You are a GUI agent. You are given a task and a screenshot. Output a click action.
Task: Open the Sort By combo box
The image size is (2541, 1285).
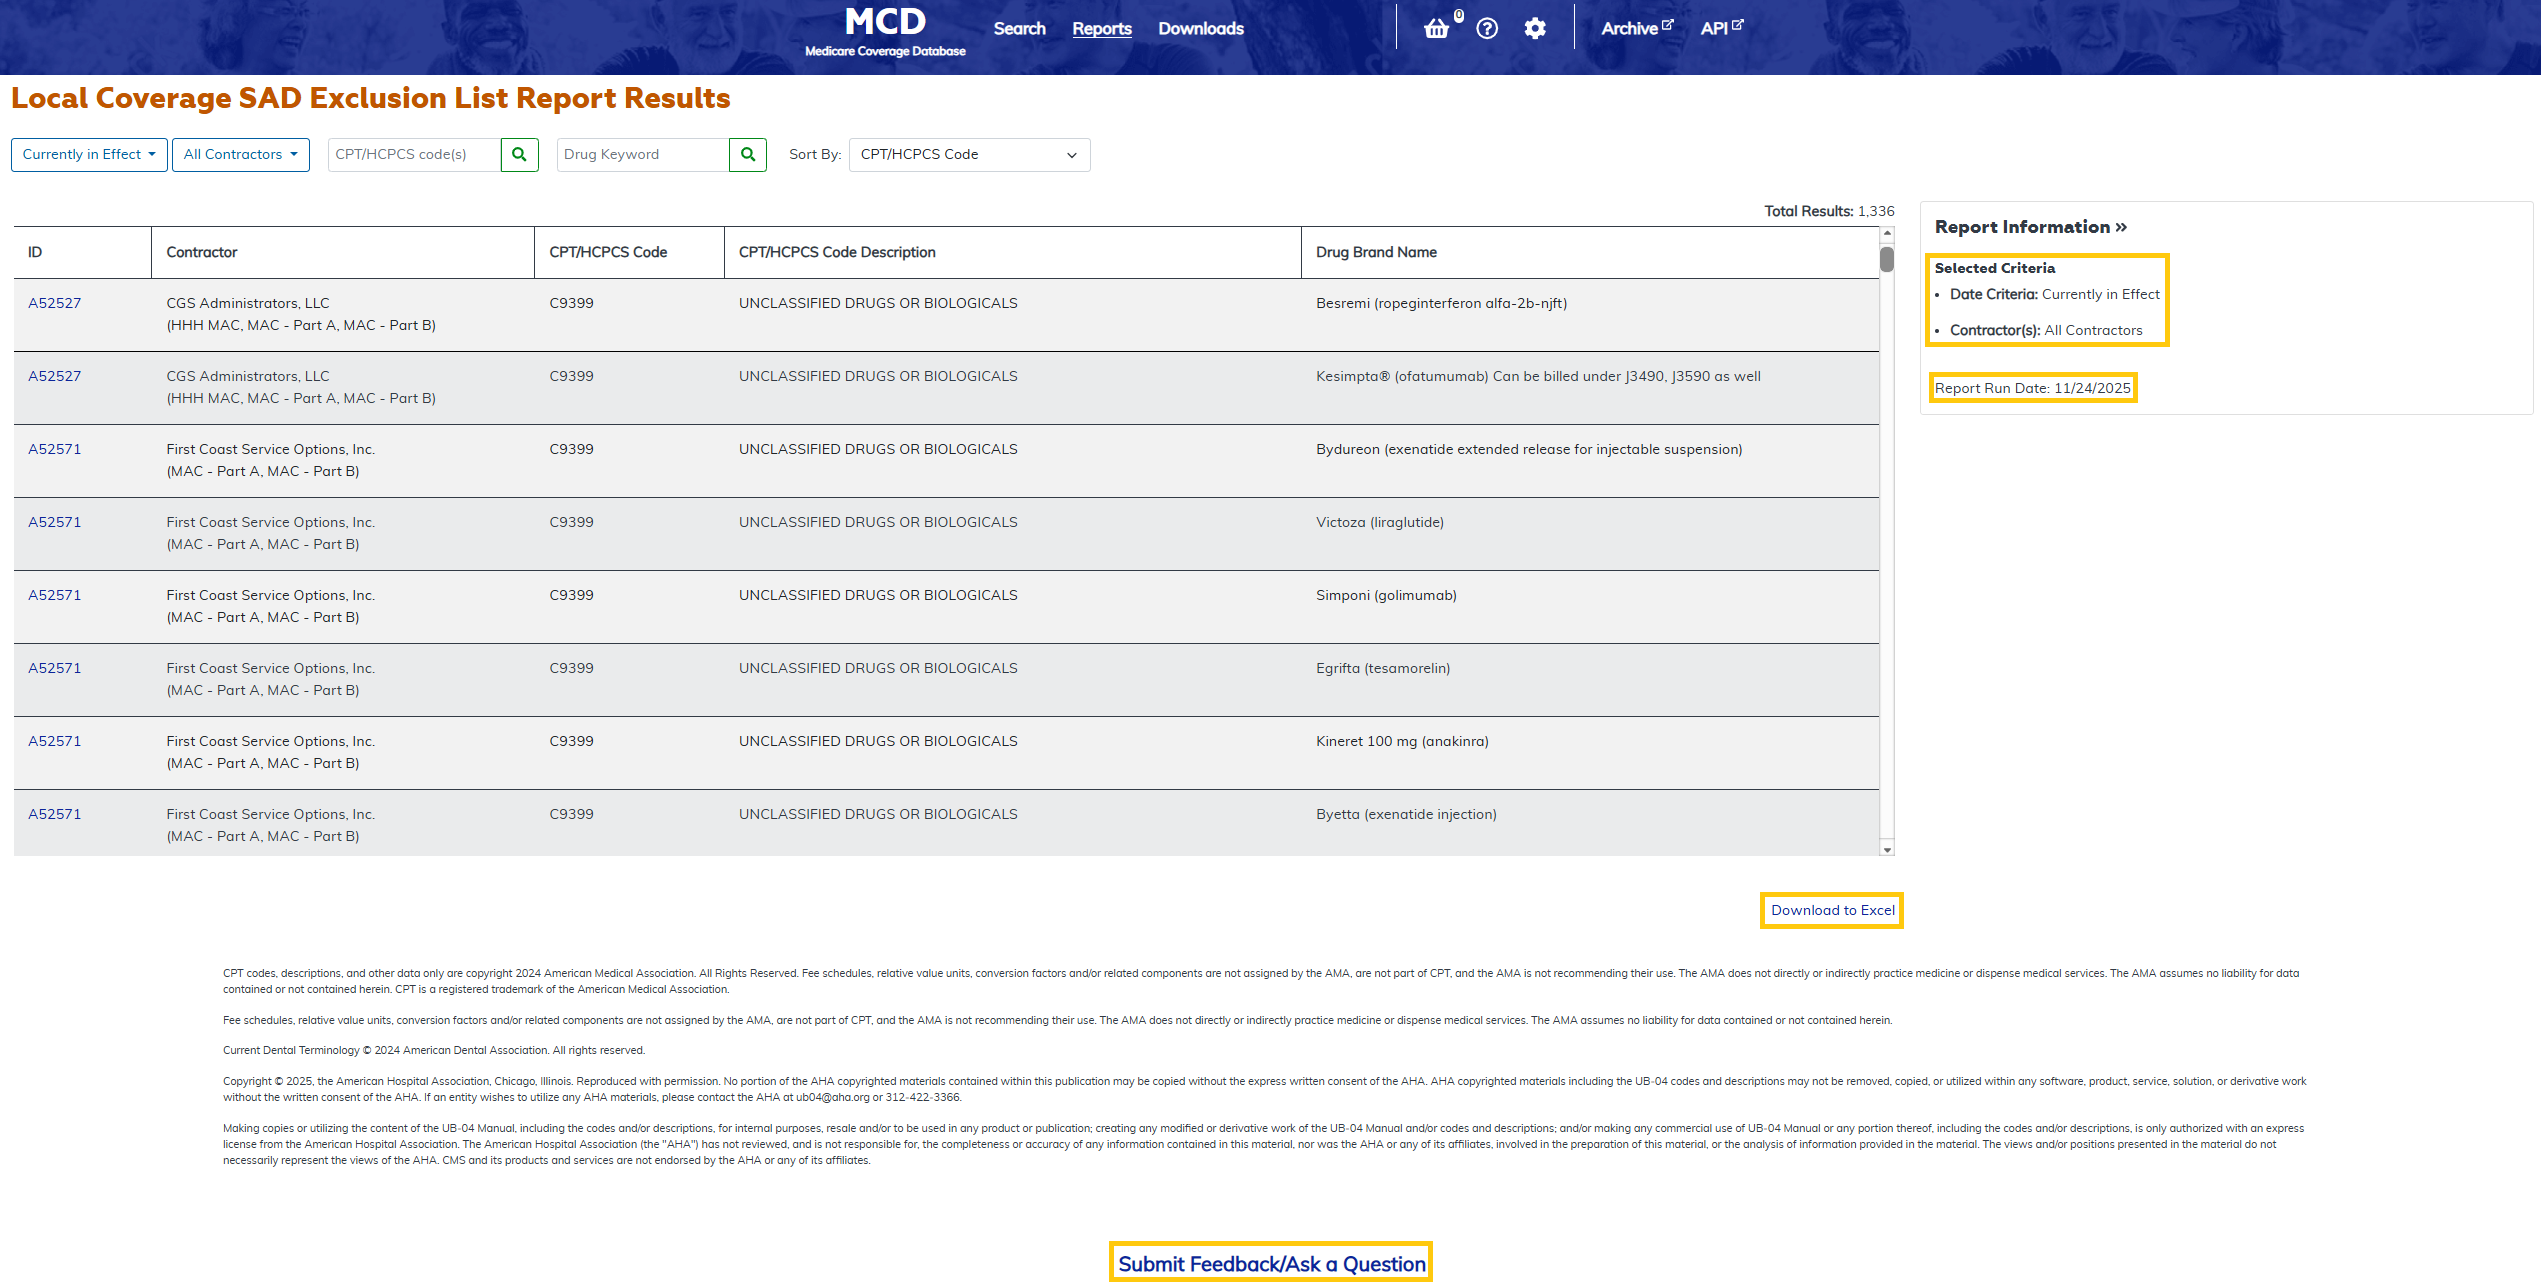[967, 154]
